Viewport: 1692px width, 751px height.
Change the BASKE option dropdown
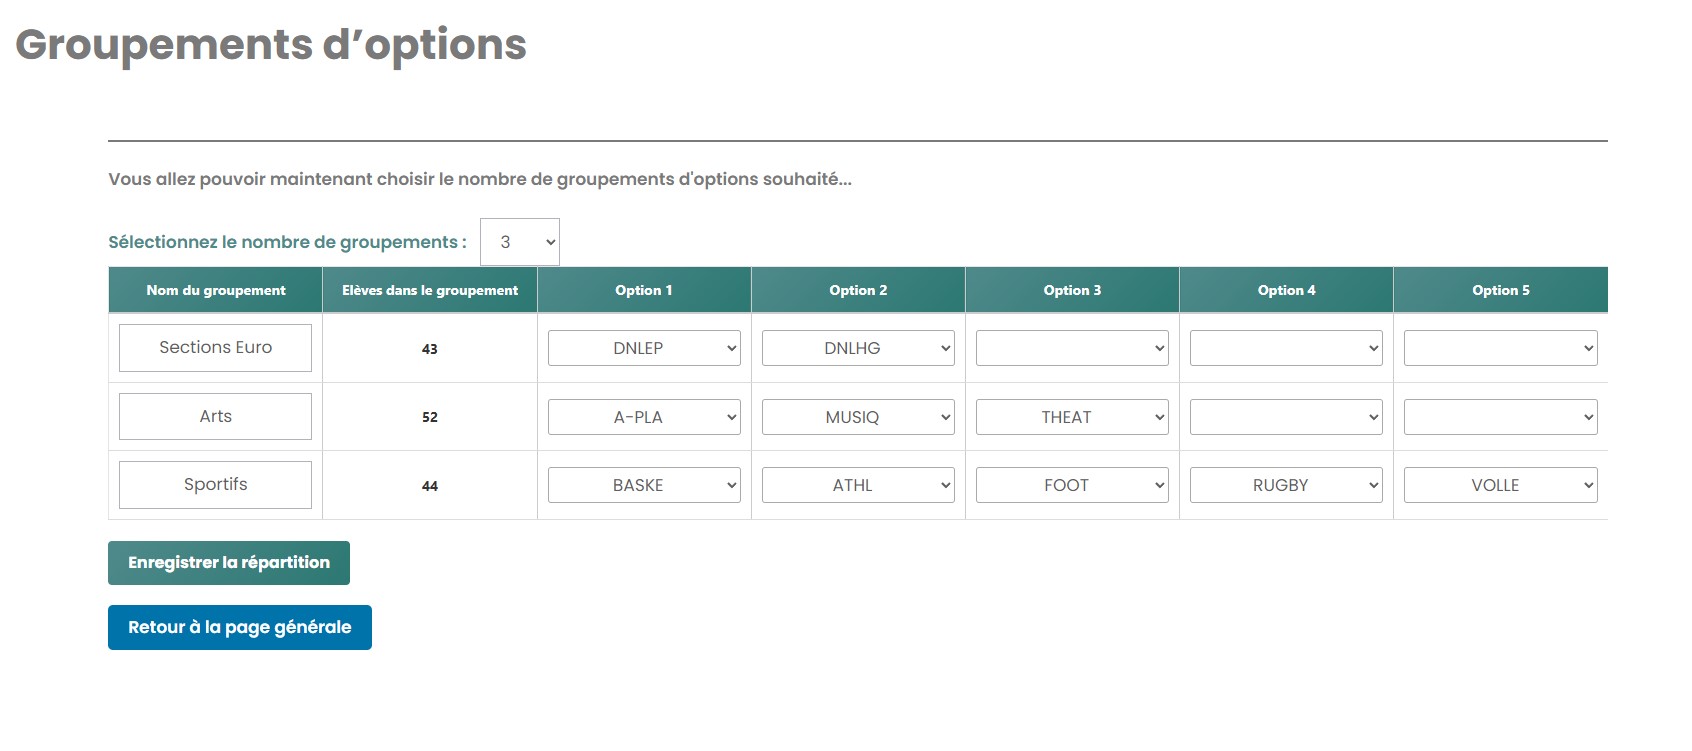[x=643, y=485]
